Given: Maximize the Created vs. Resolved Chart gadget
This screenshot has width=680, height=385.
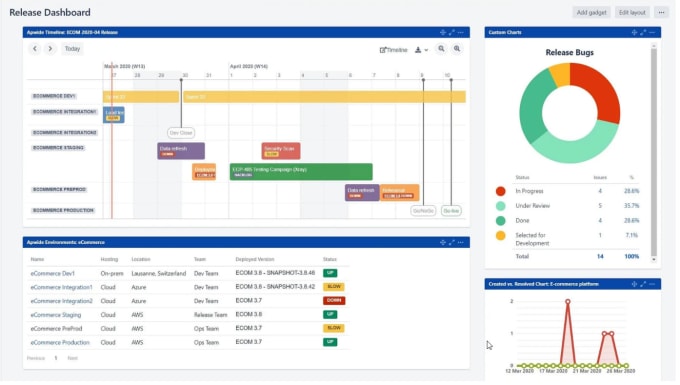Looking at the screenshot, I should tap(643, 284).
